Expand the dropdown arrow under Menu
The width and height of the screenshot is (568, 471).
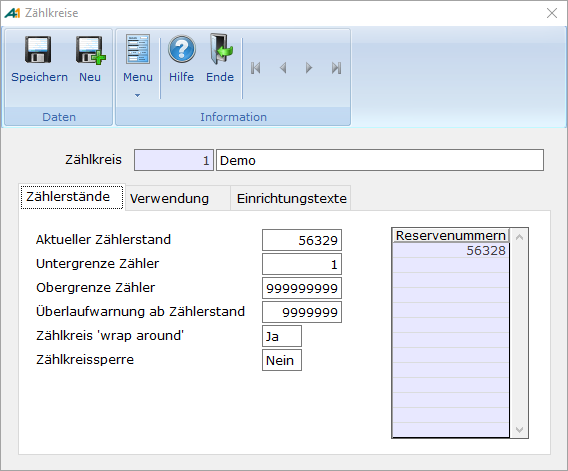point(137,96)
